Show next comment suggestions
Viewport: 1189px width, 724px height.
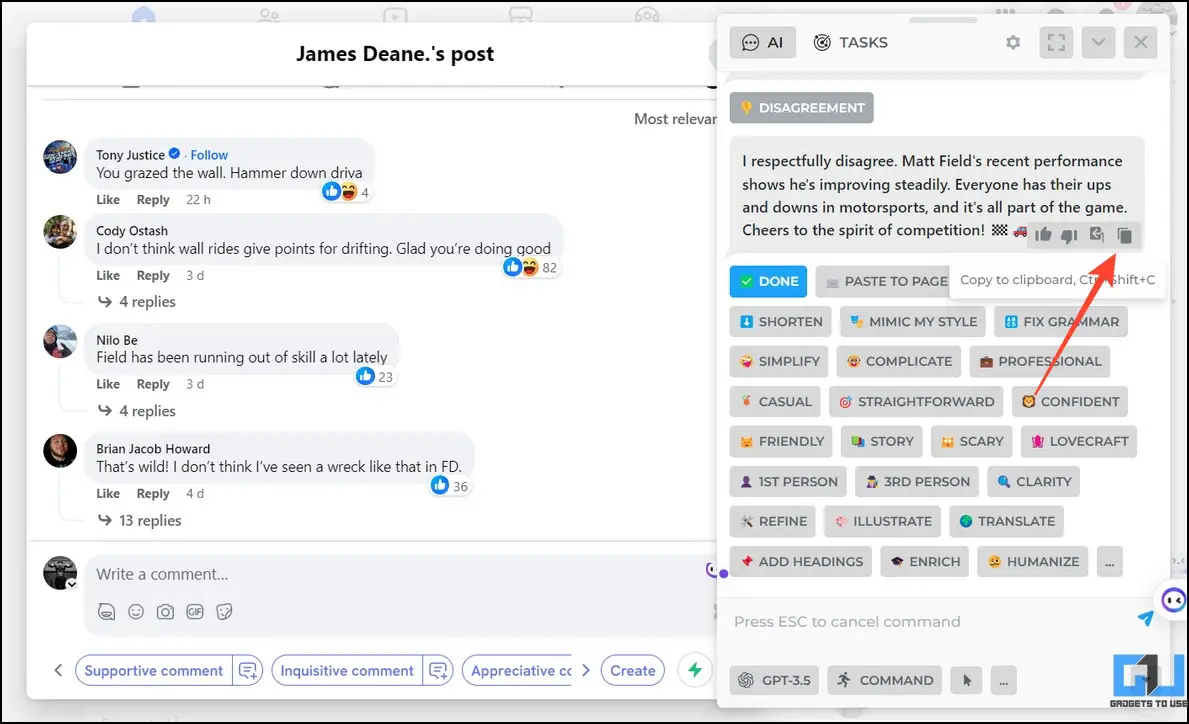585,670
